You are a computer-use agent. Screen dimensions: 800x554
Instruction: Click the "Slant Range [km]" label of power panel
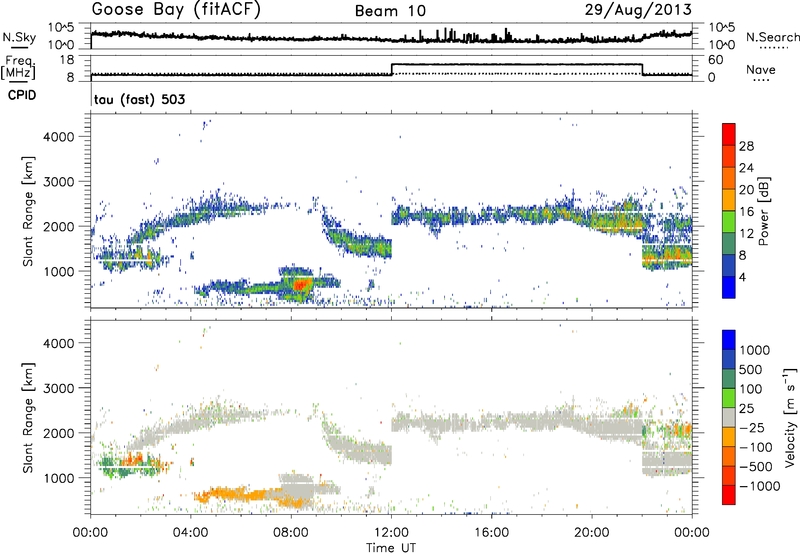[28, 211]
